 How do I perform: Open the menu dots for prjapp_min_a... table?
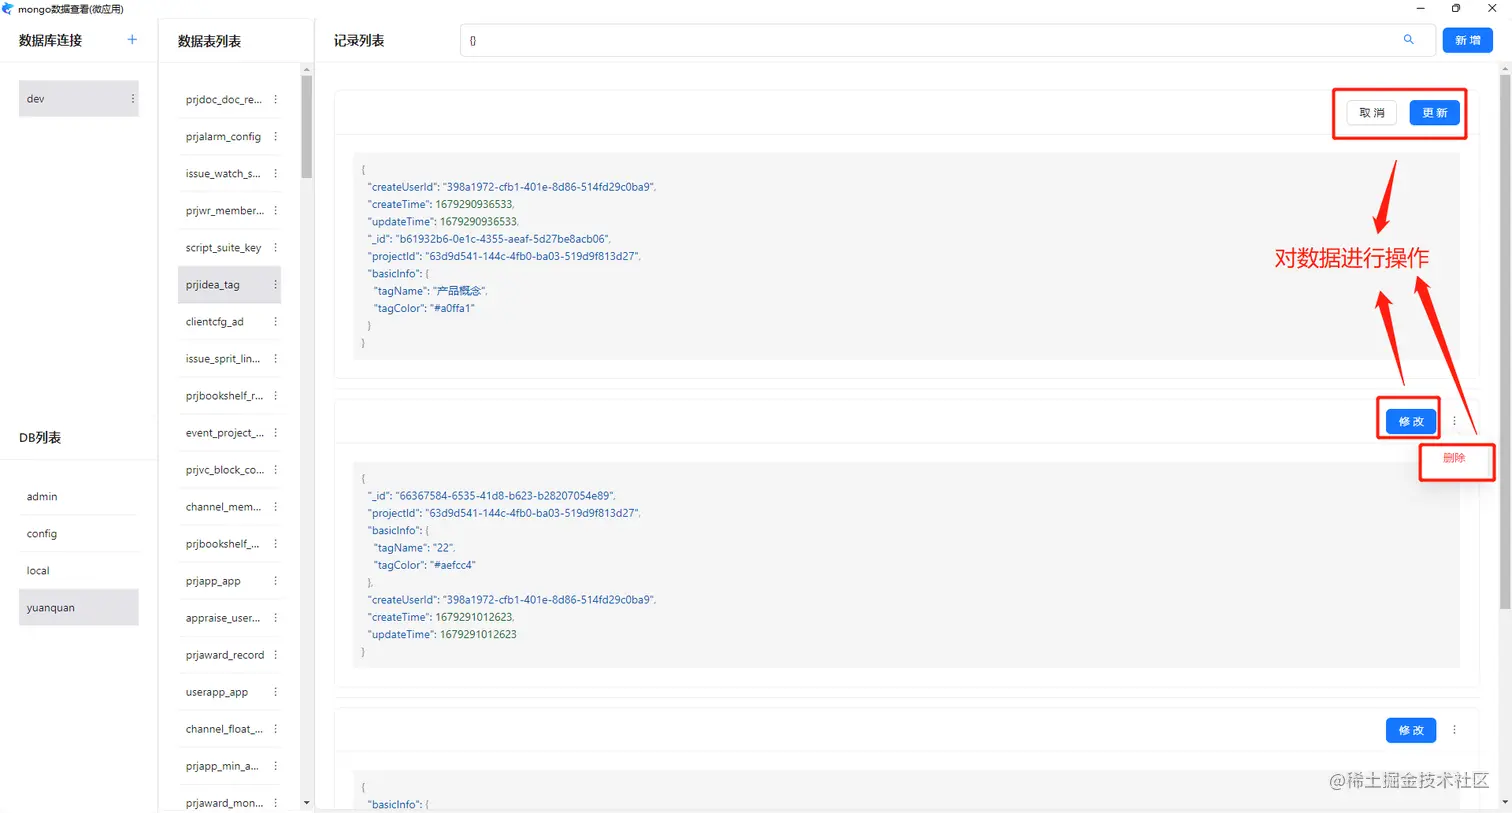click(275, 766)
